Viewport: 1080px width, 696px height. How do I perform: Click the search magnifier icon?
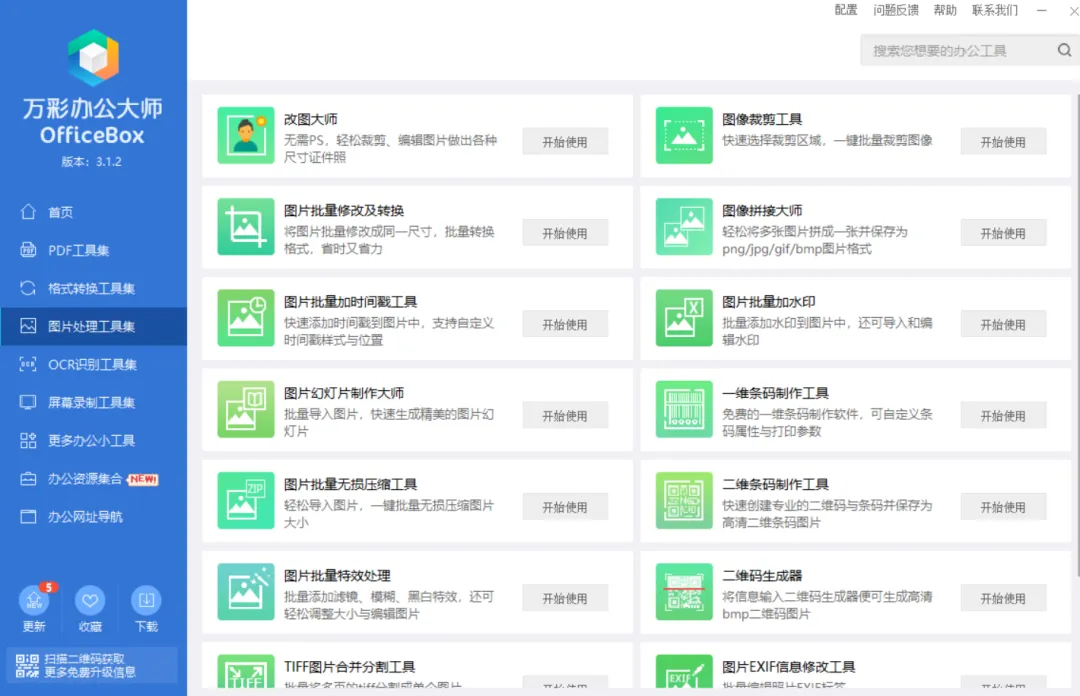(x=1064, y=50)
